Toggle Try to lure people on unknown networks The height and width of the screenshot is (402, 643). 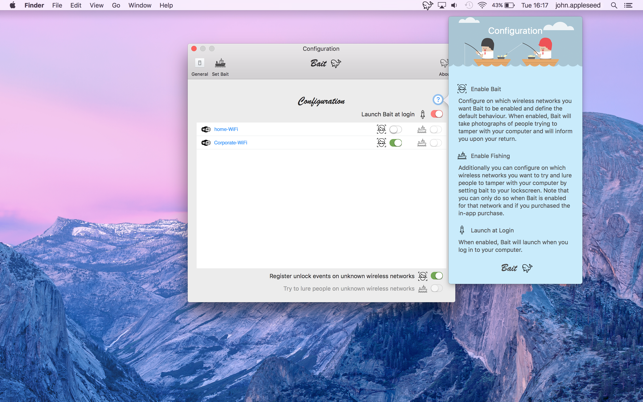(x=436, y=288)
